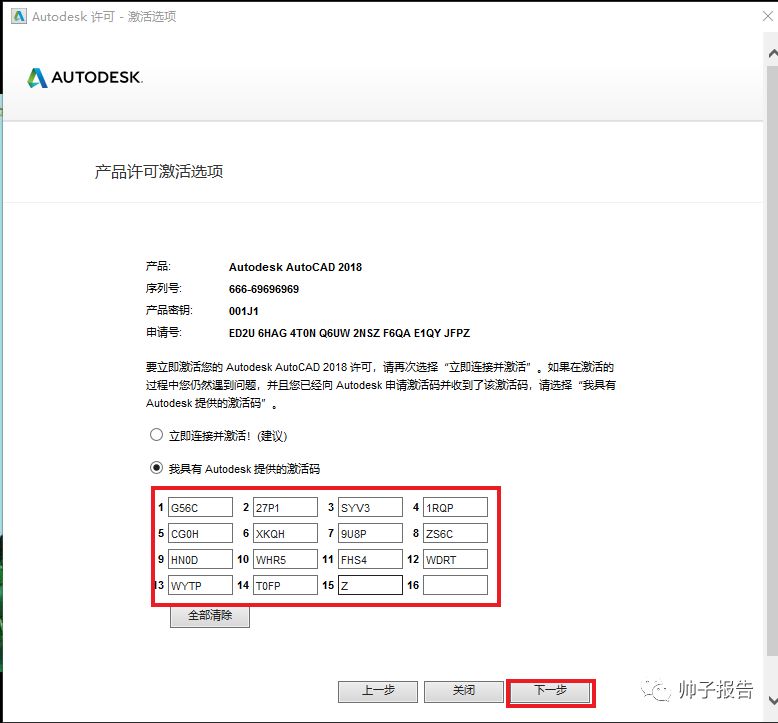Click activation code field 13 containing WYTP

[x=200, y=585]
